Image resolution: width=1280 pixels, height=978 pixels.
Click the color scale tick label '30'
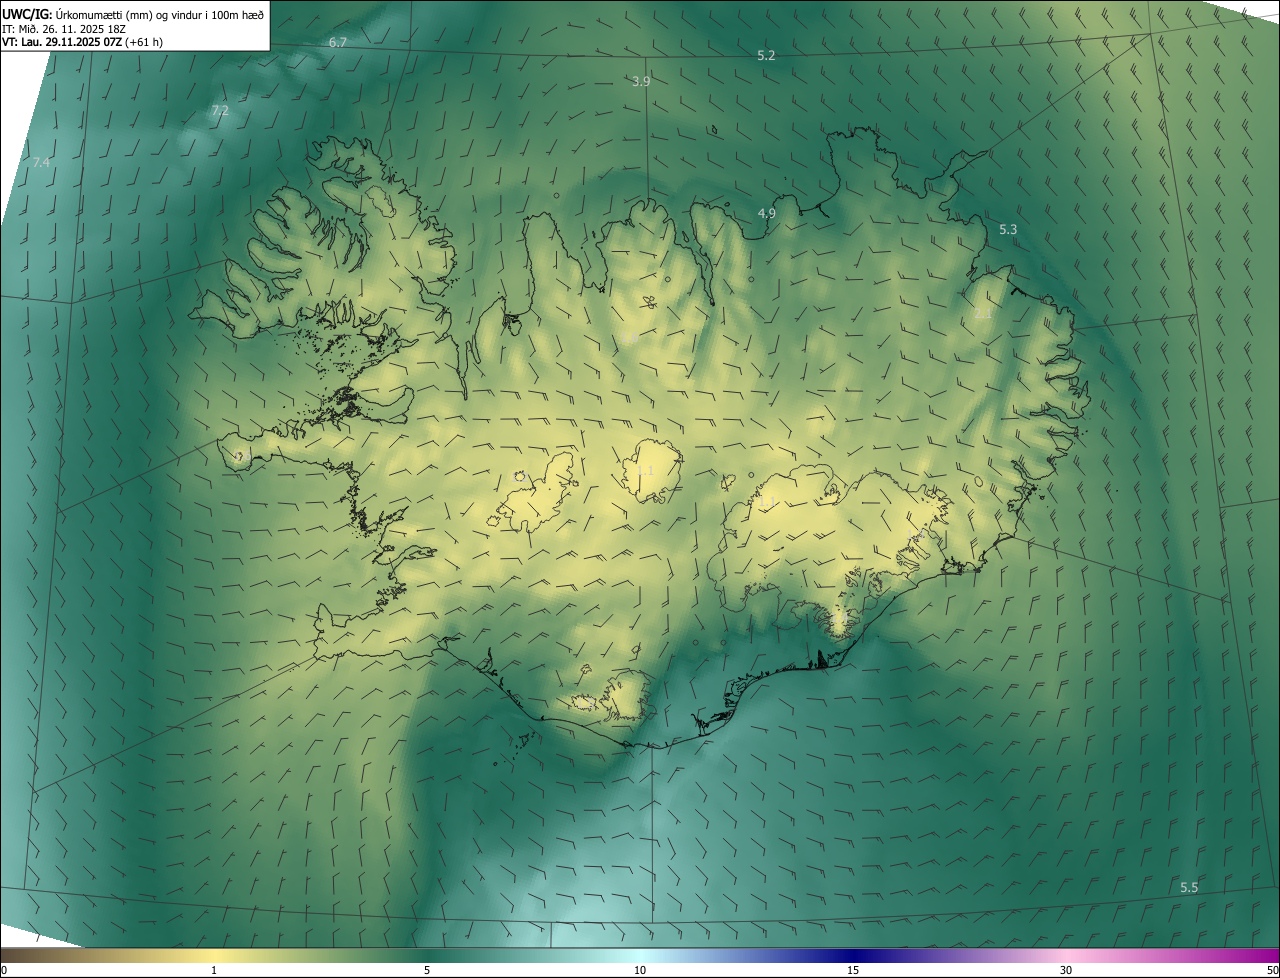[x=1066, y=970]
